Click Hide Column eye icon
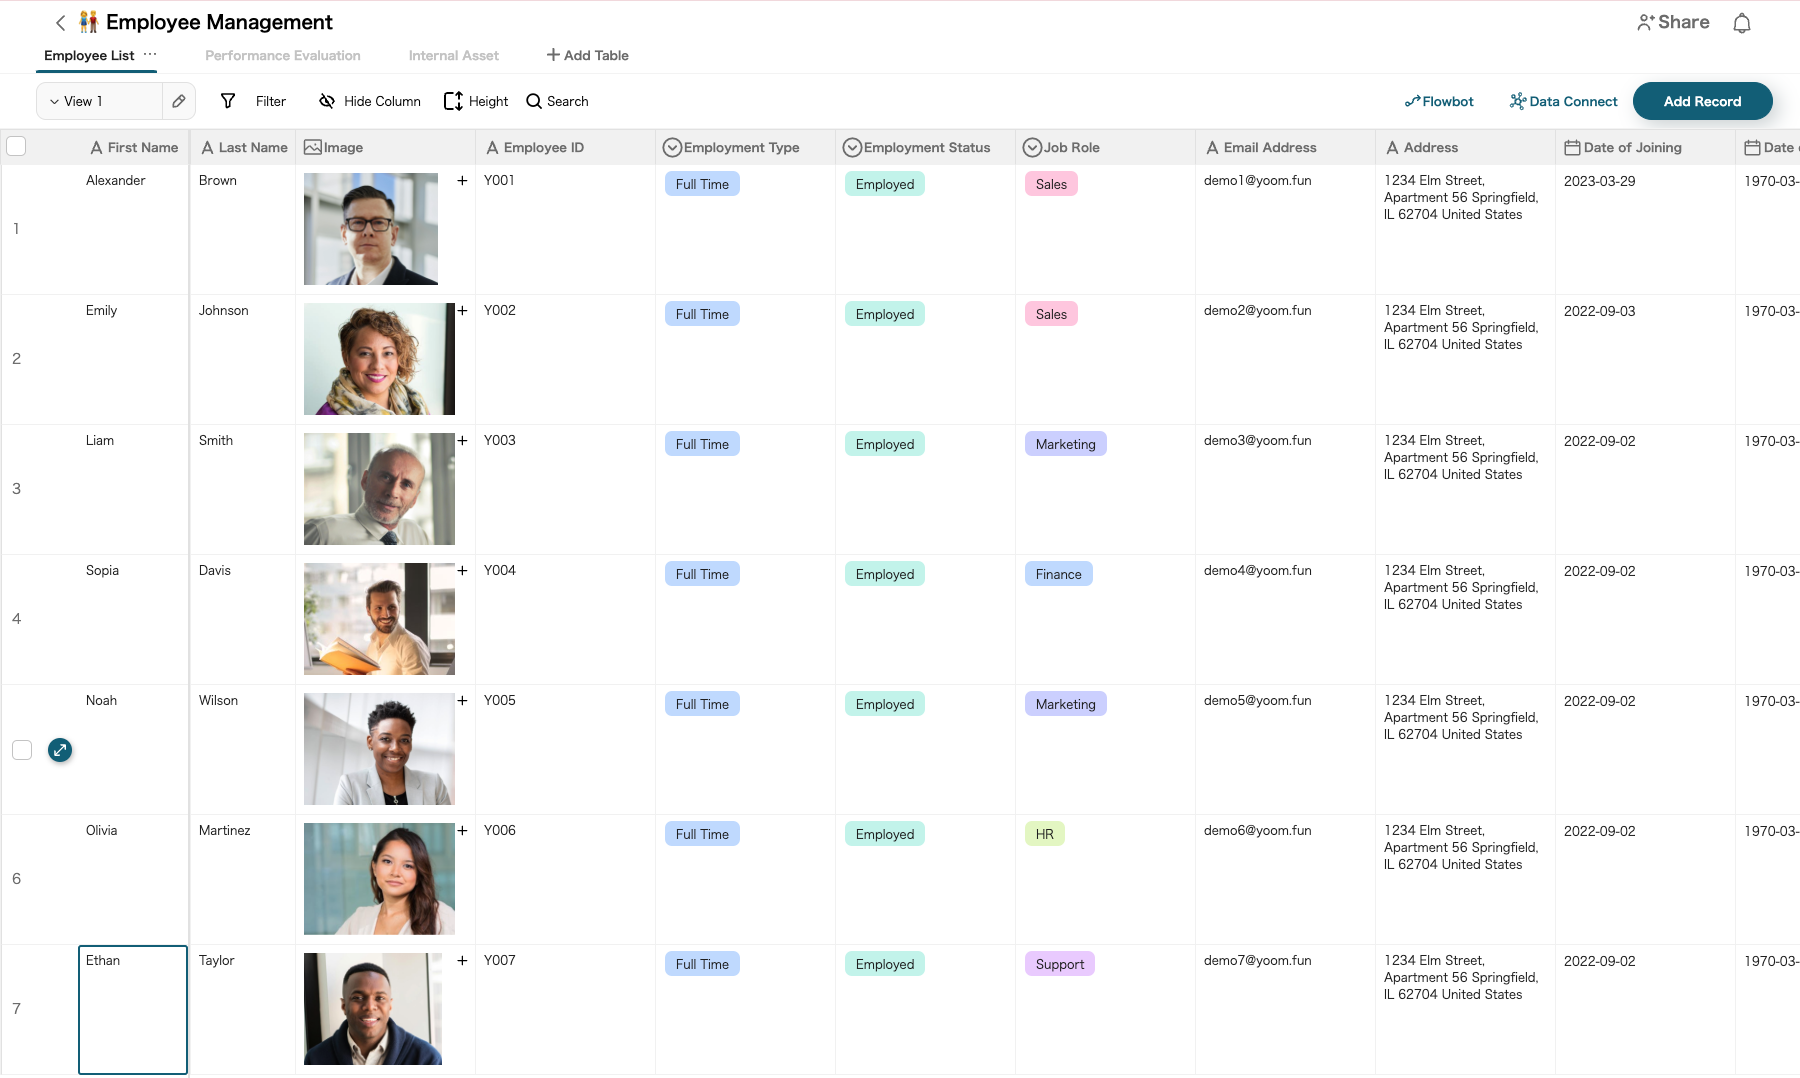This screenshot has height=1078, width=1800. tap(327, 101)
